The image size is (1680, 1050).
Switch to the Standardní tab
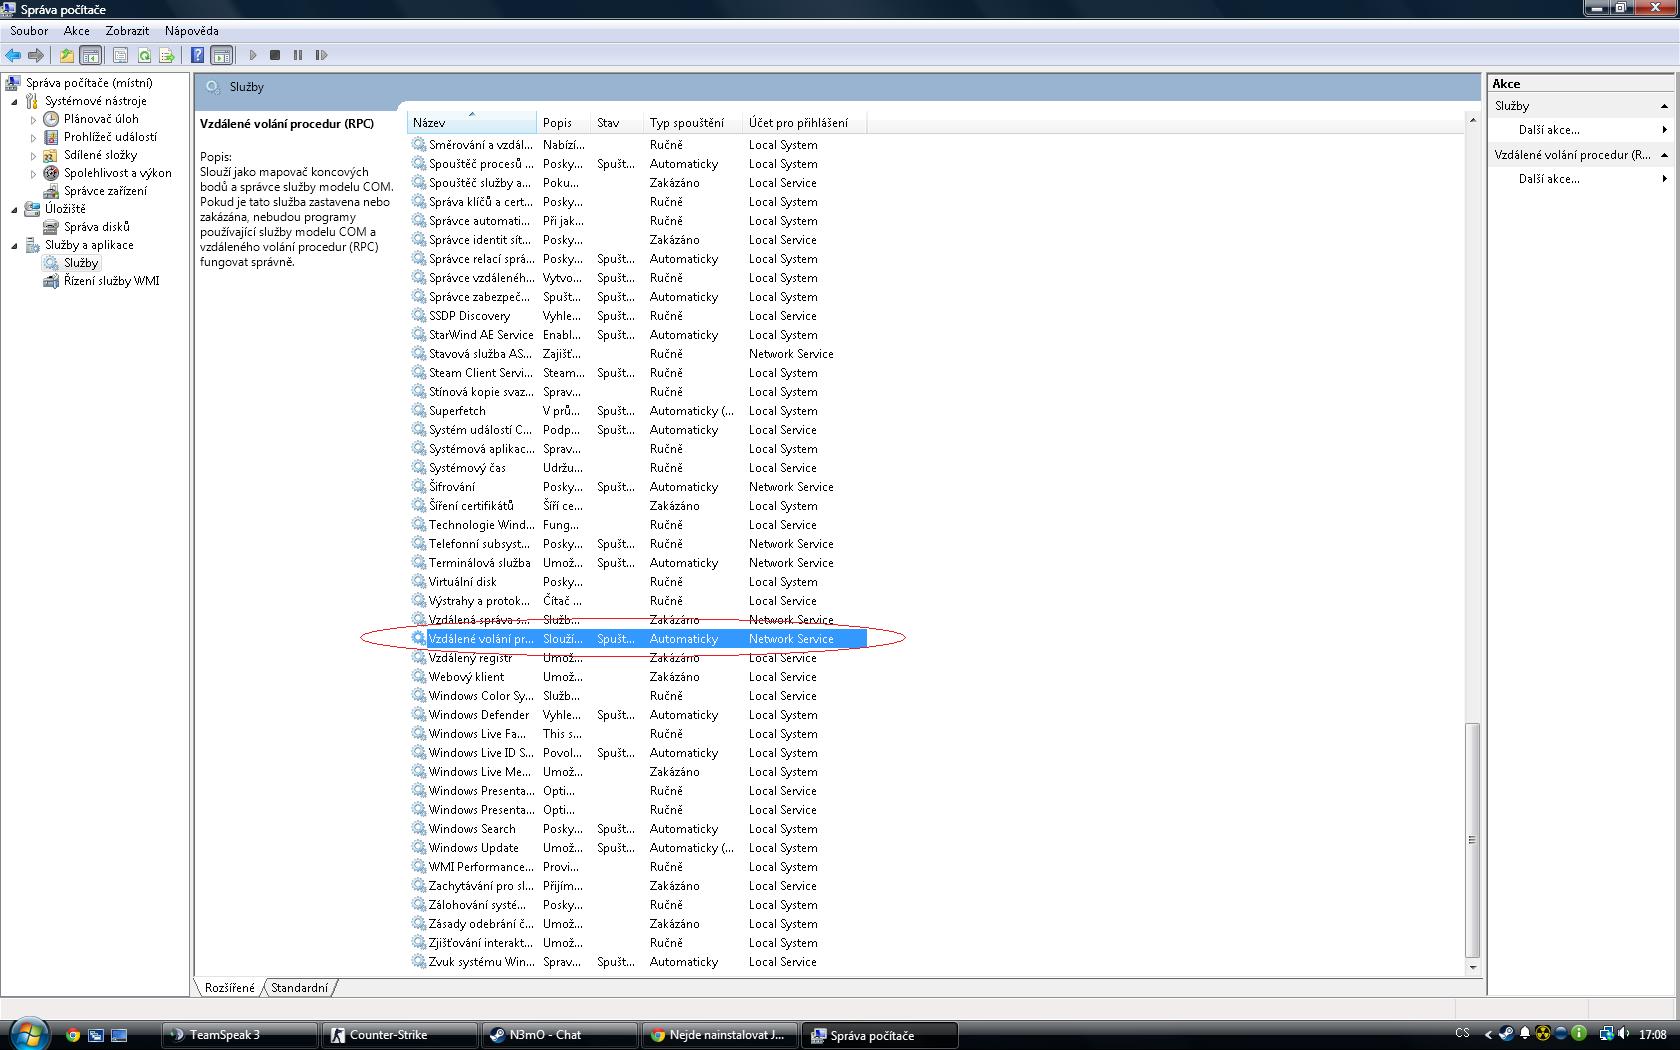pyautogui.click(x=299, y=988)
